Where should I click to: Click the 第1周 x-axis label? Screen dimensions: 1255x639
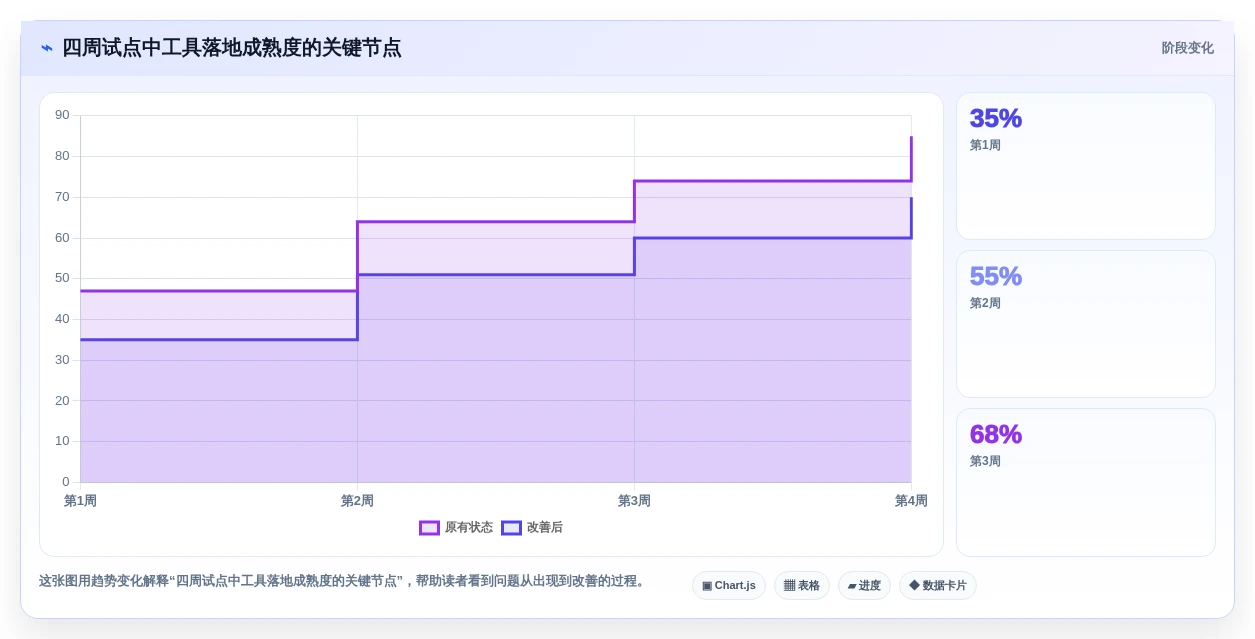pos(80,501)
